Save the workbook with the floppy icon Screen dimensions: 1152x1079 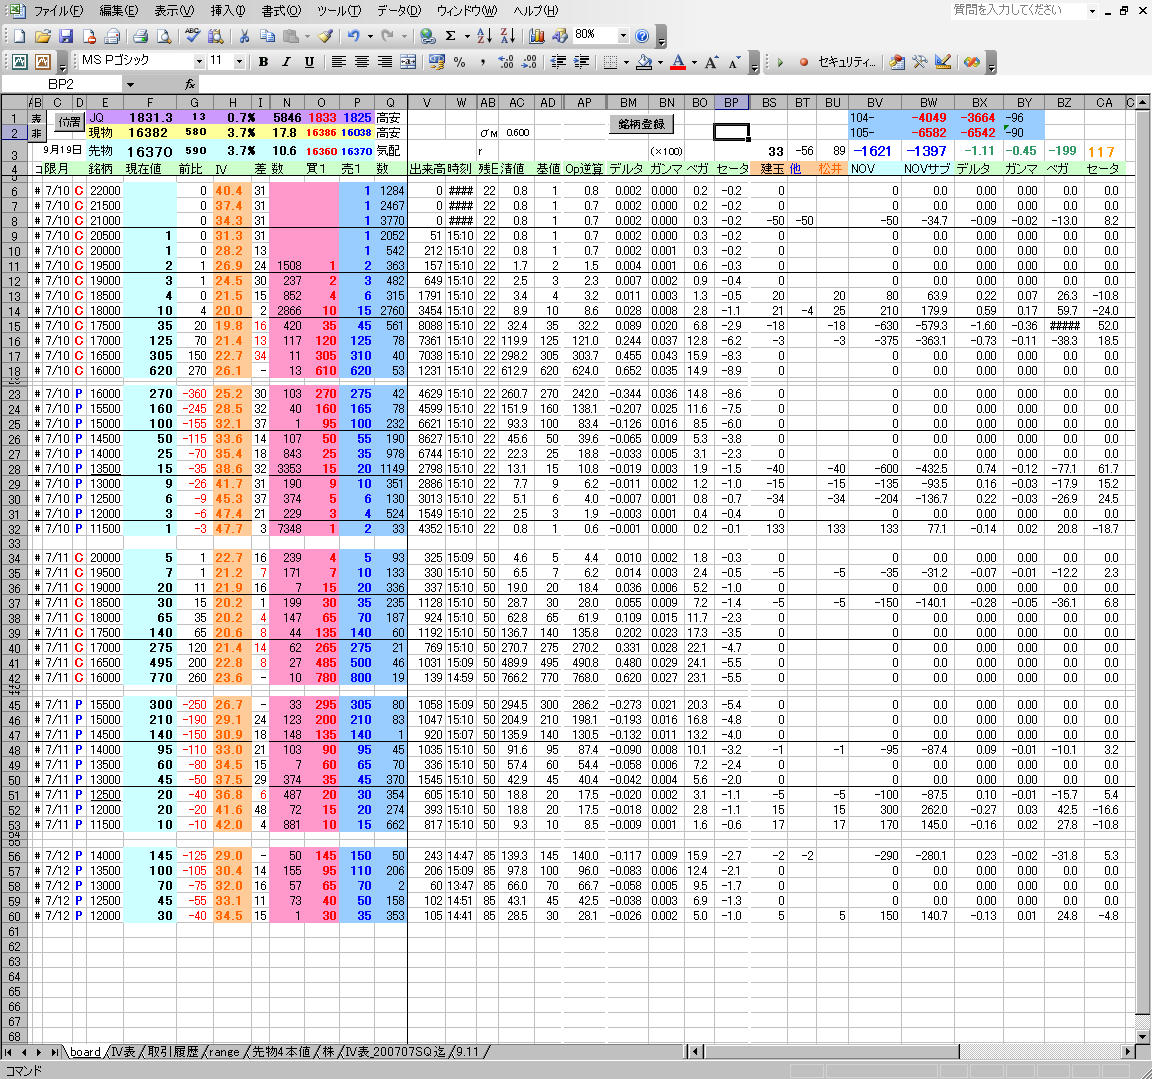point(66,36)
